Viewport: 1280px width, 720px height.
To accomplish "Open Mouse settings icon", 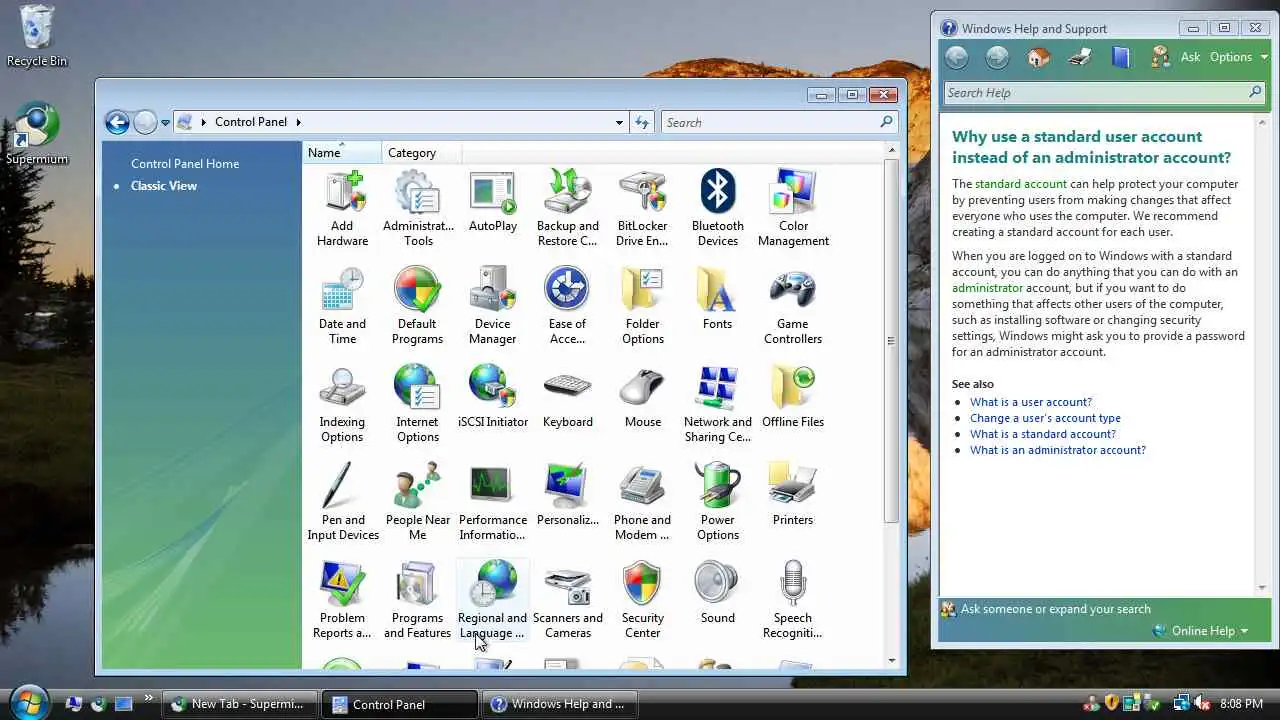I will click(x=643, y=397).
